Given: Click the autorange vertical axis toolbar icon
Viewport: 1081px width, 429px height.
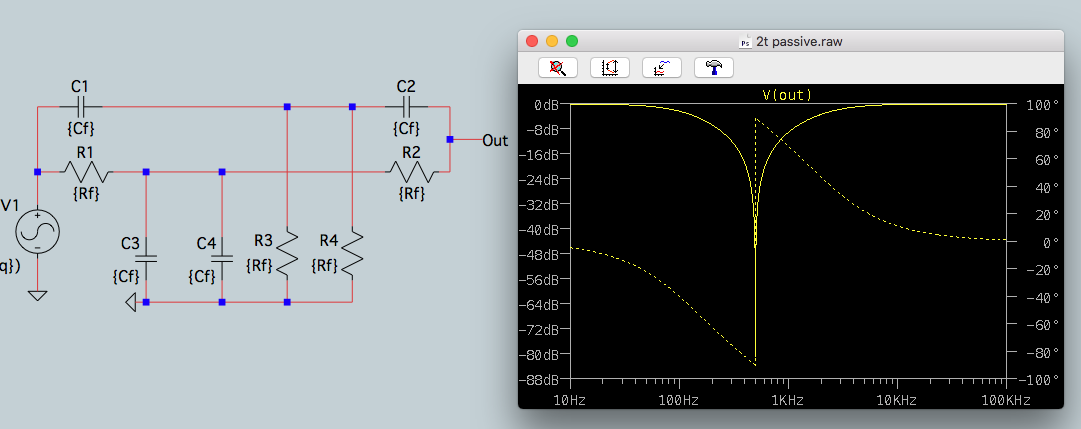Looking at the screenshot, I should point(609,67).
